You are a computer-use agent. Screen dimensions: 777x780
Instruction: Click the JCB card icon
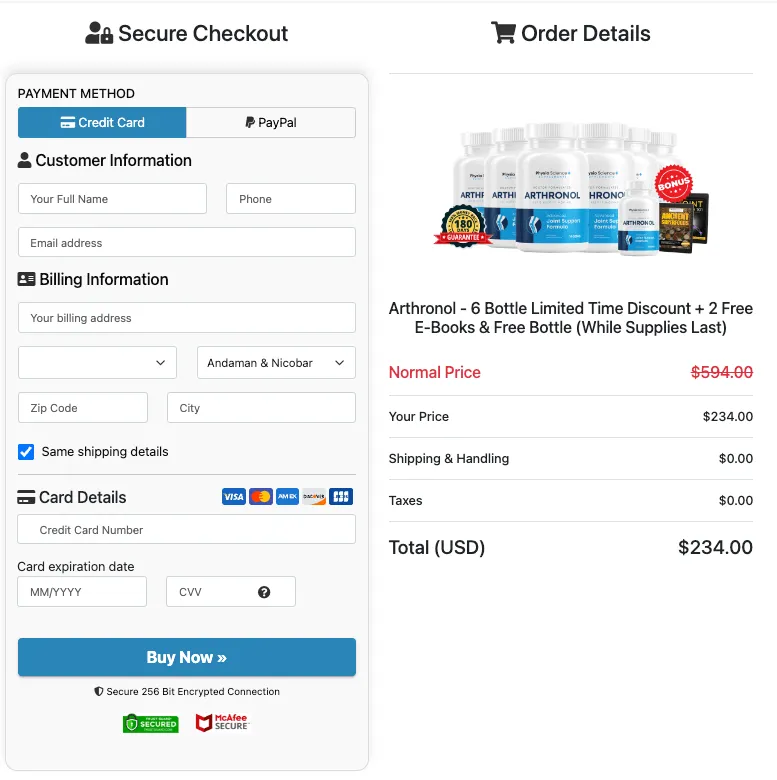pos(341,496)
